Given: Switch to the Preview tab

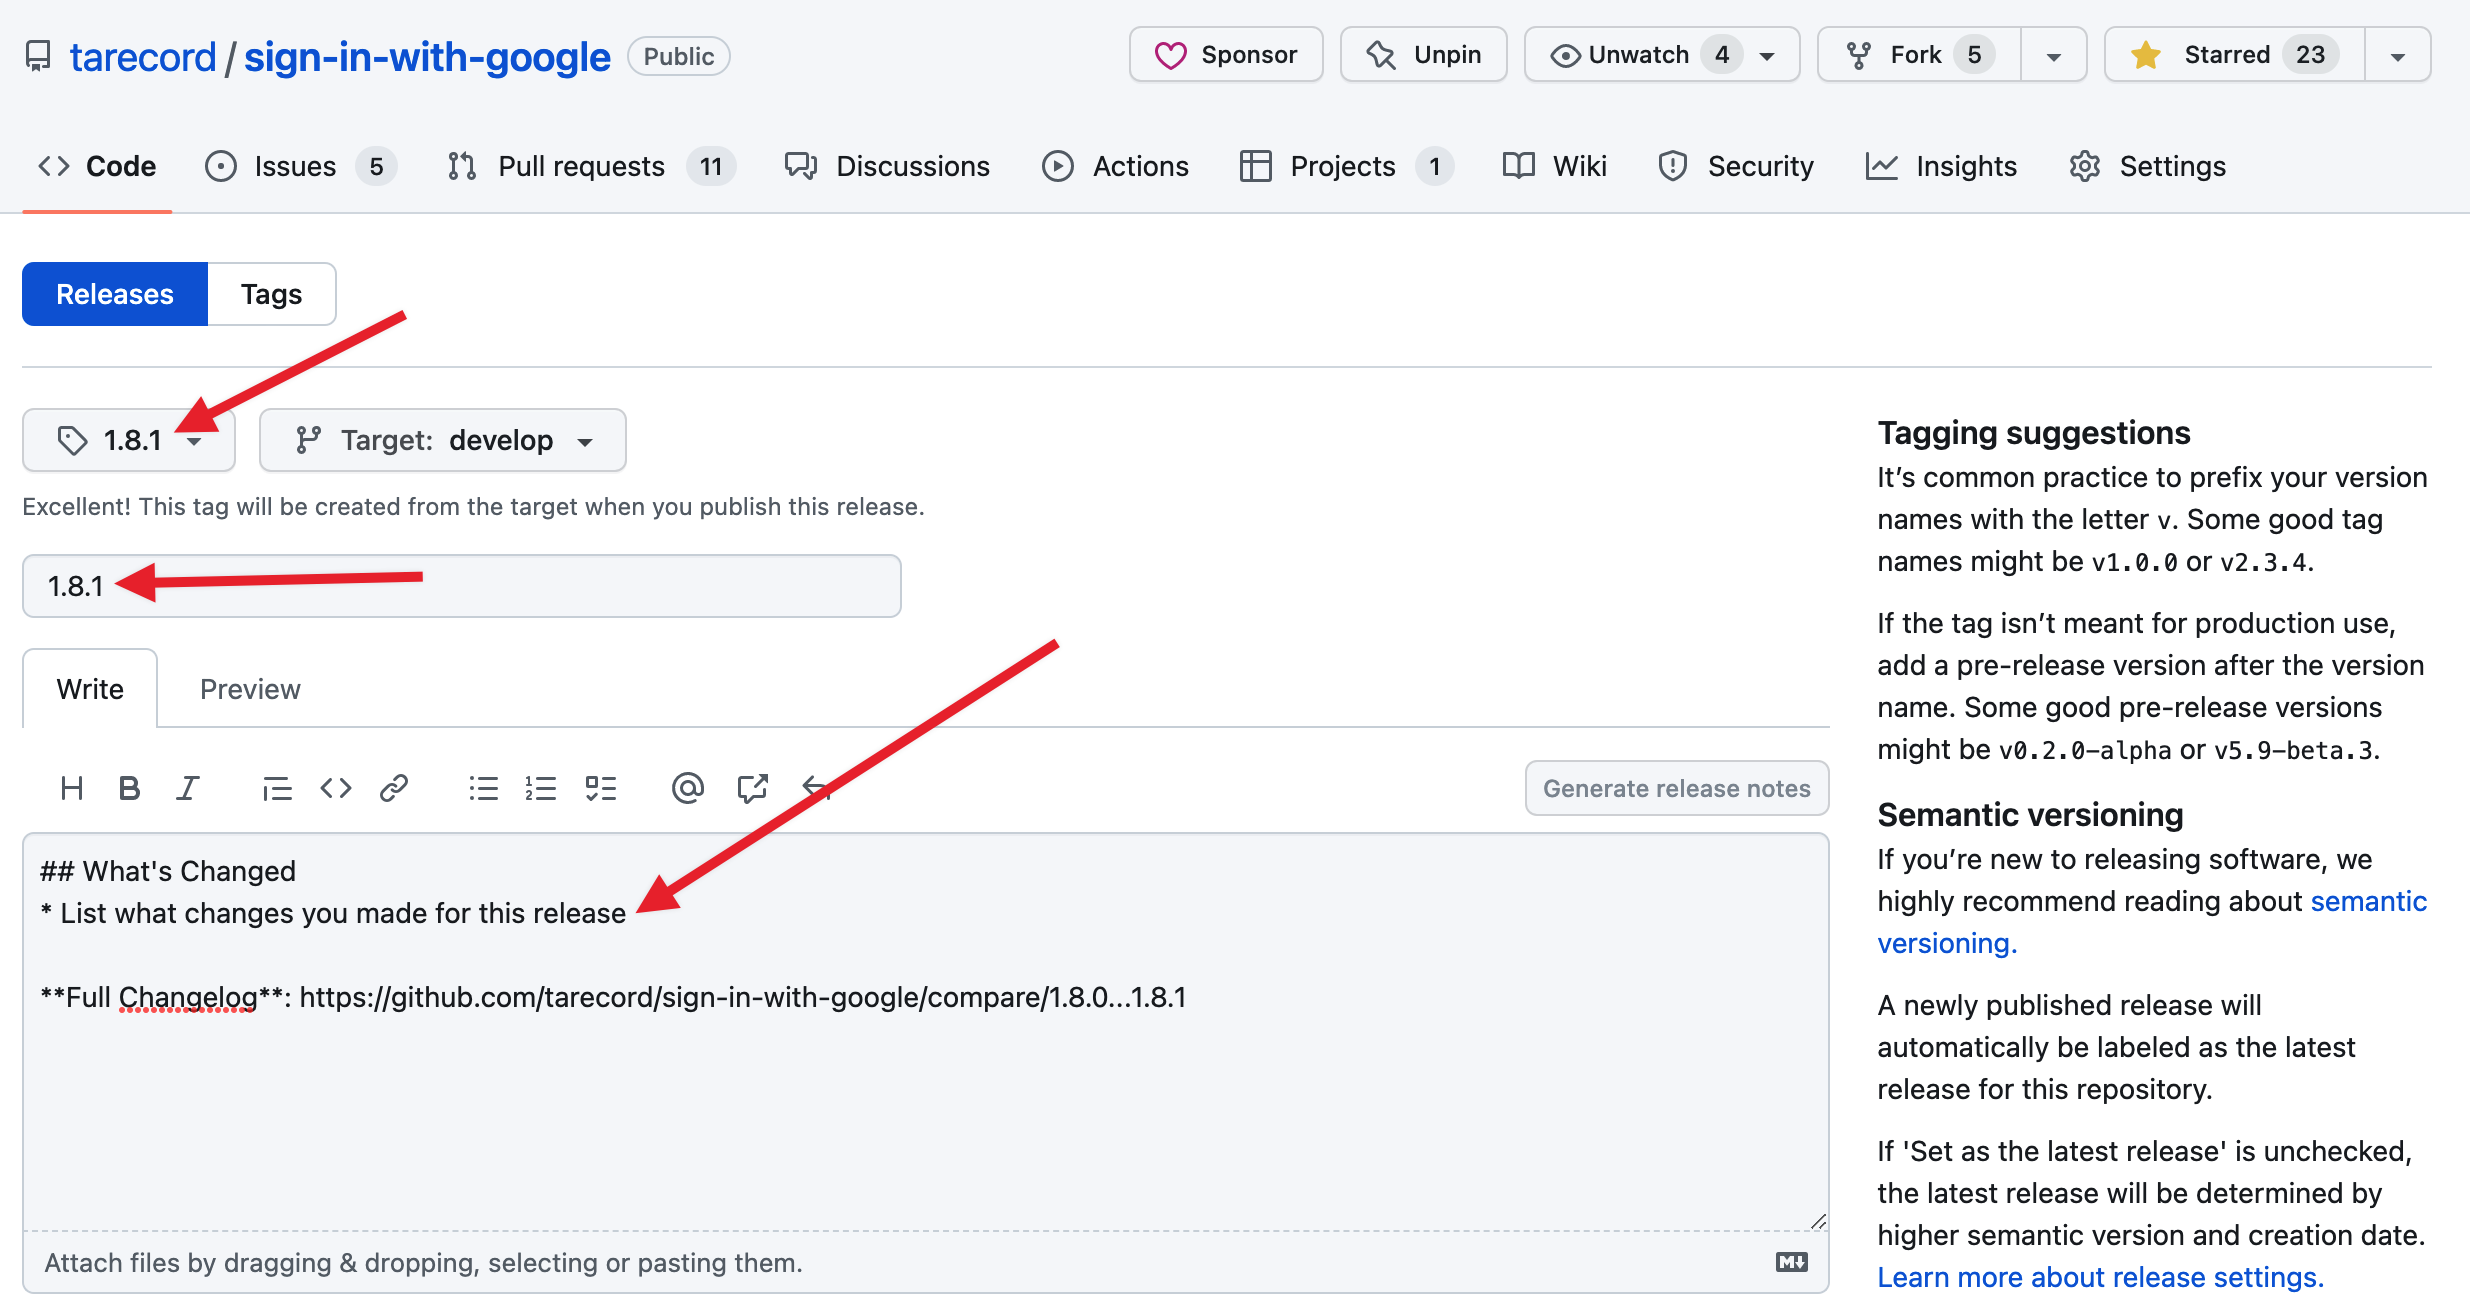Looking at the screenshot, I should tap(250, 689).
